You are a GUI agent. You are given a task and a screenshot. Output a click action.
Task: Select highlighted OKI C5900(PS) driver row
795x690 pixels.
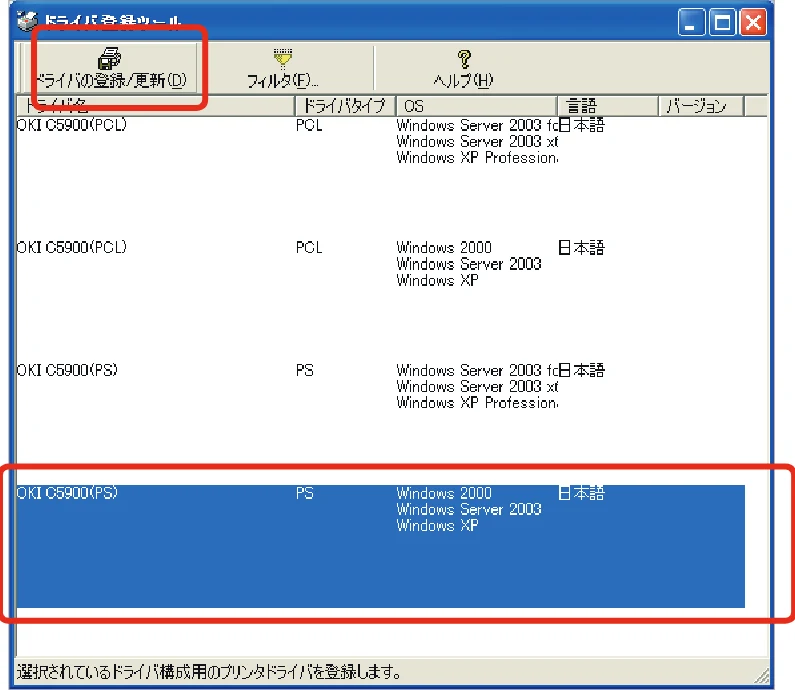click(380, 546)
